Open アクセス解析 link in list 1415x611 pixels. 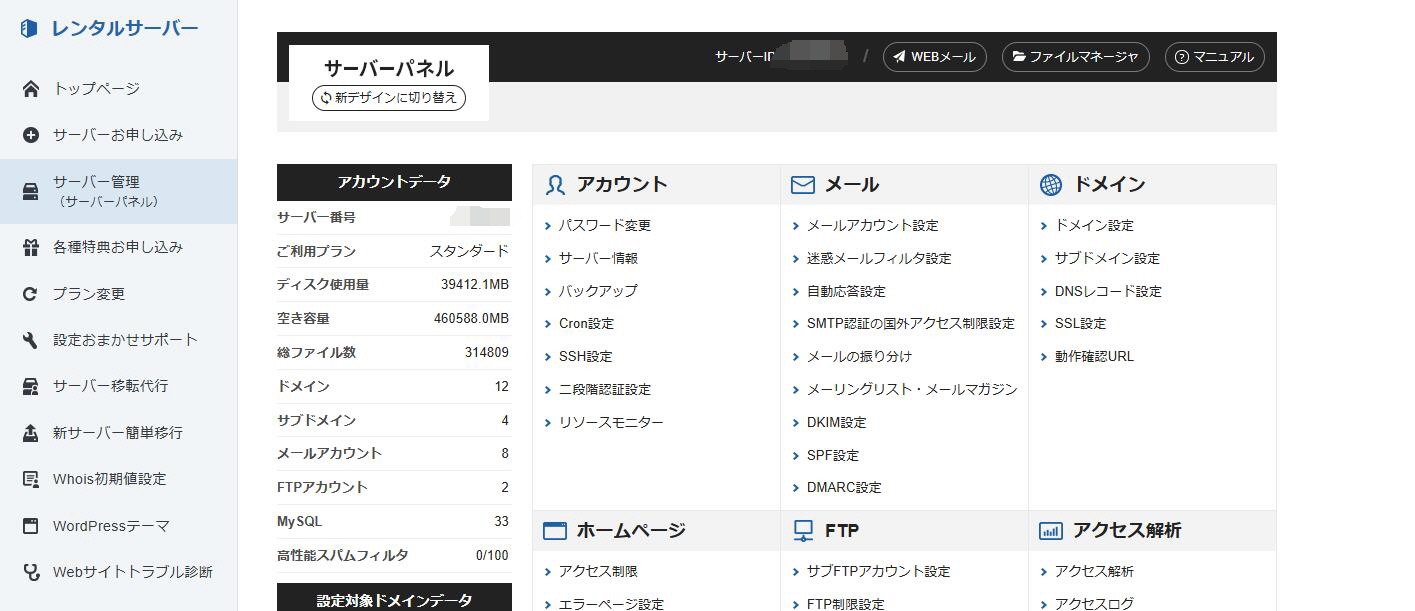[x=1094, y=572]
